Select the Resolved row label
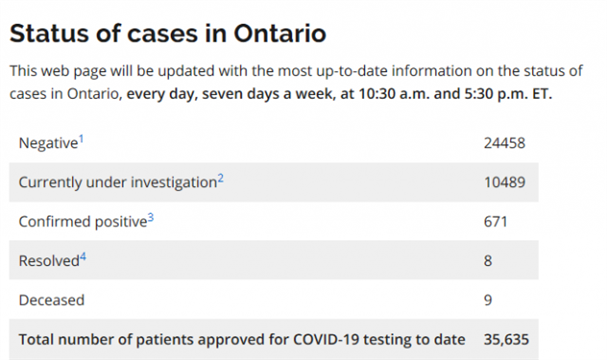Image resolution: width=607 pixels, height=360 pixels. (x=49, y=261)
